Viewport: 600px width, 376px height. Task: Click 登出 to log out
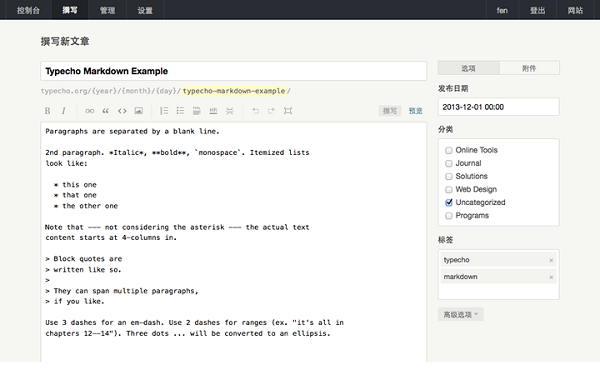537,10
